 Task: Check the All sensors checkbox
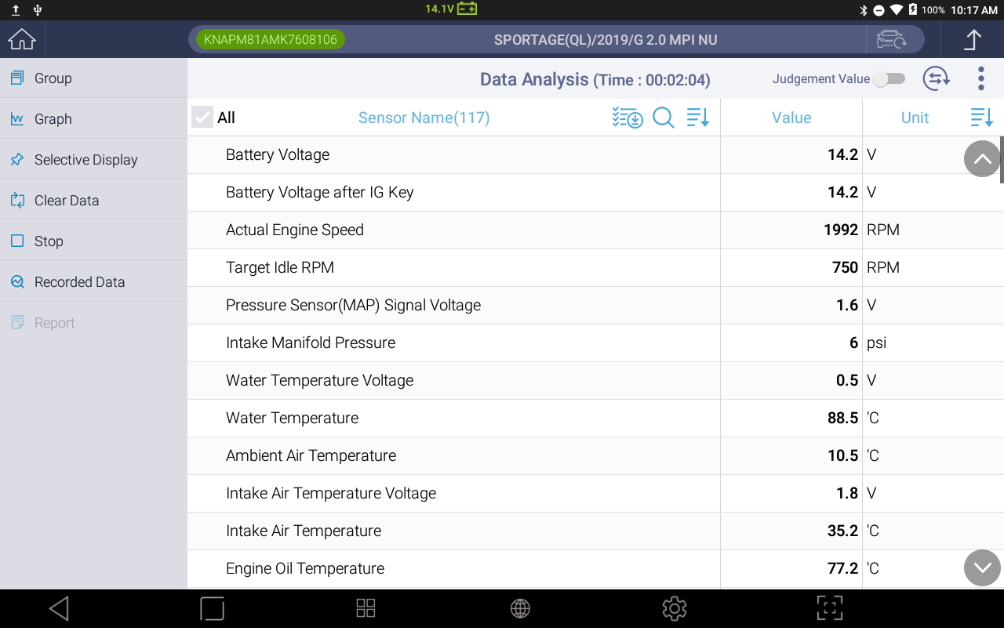pyautogui.click(x=202, y=117)
